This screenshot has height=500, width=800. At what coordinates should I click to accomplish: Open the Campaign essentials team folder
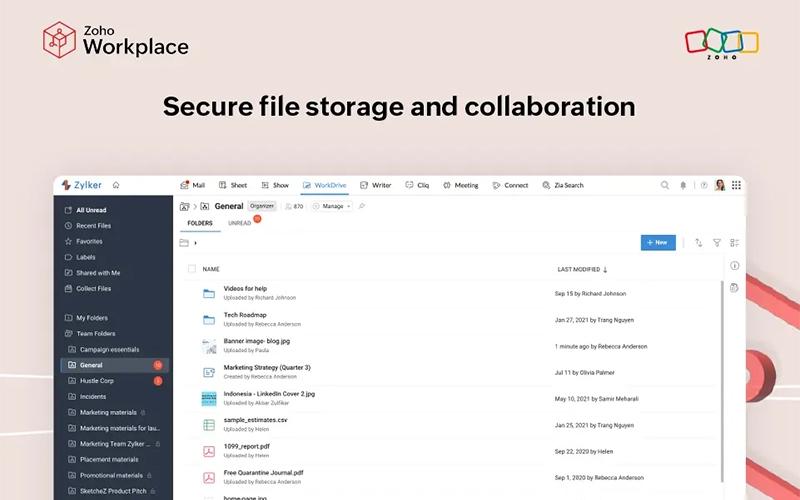(x=104, y=349)
